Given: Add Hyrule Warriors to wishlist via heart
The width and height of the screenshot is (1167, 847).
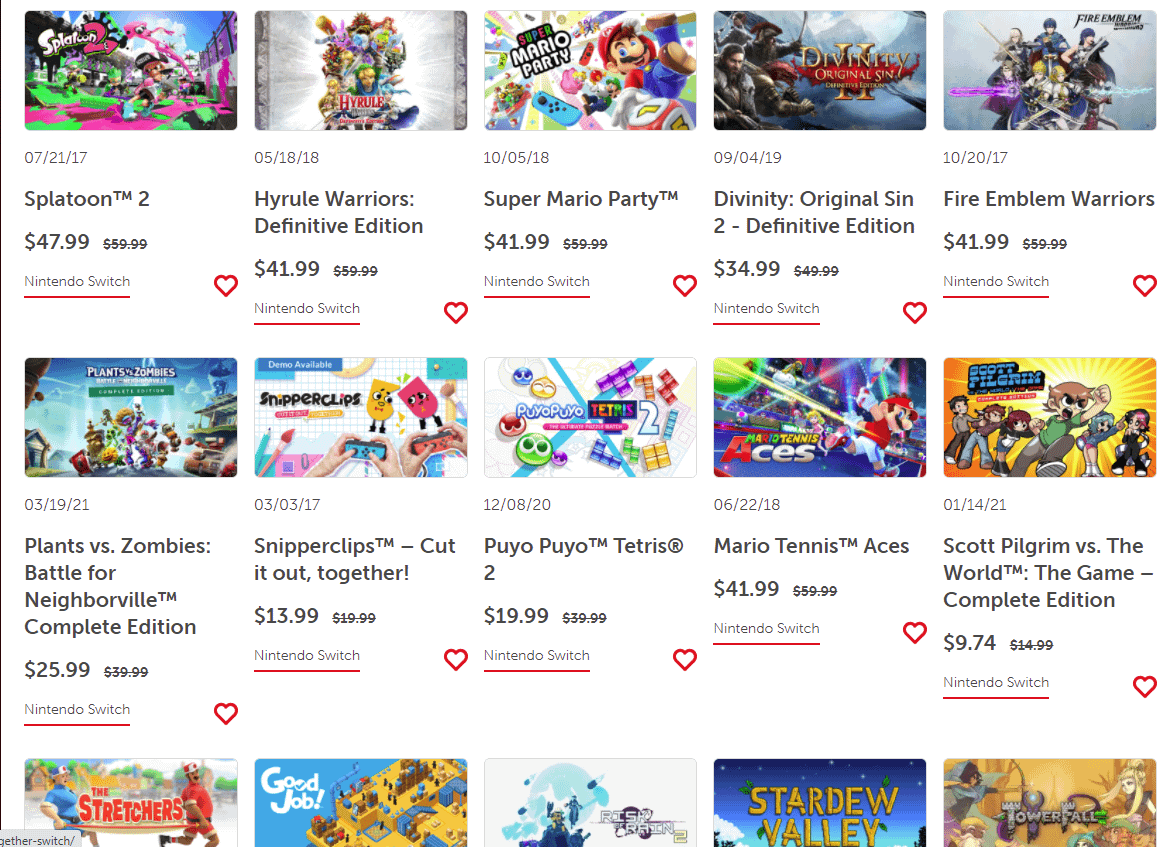Looking at the screenshot, I should point(456,313).
